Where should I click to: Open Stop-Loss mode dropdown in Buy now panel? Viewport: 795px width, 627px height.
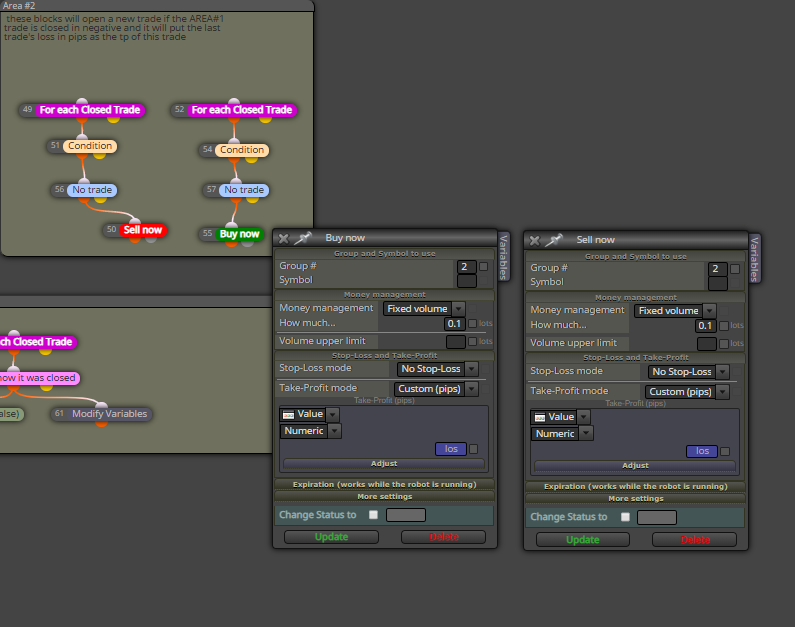click(438, 369)
